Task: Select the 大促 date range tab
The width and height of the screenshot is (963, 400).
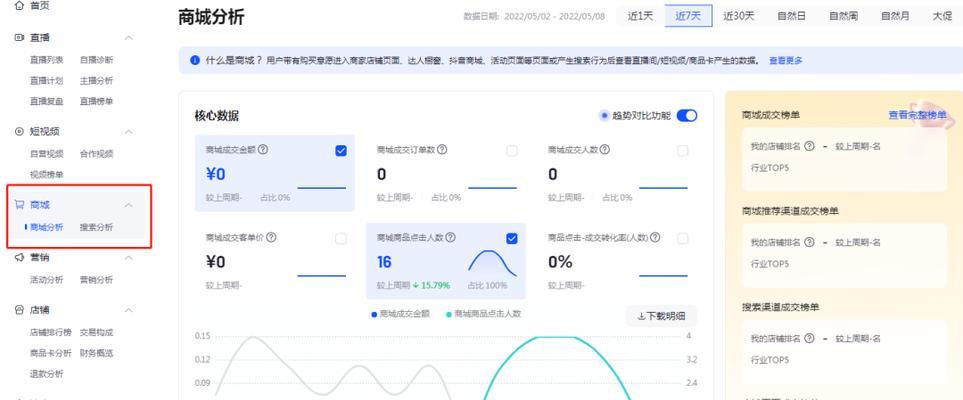Action: 942,16
